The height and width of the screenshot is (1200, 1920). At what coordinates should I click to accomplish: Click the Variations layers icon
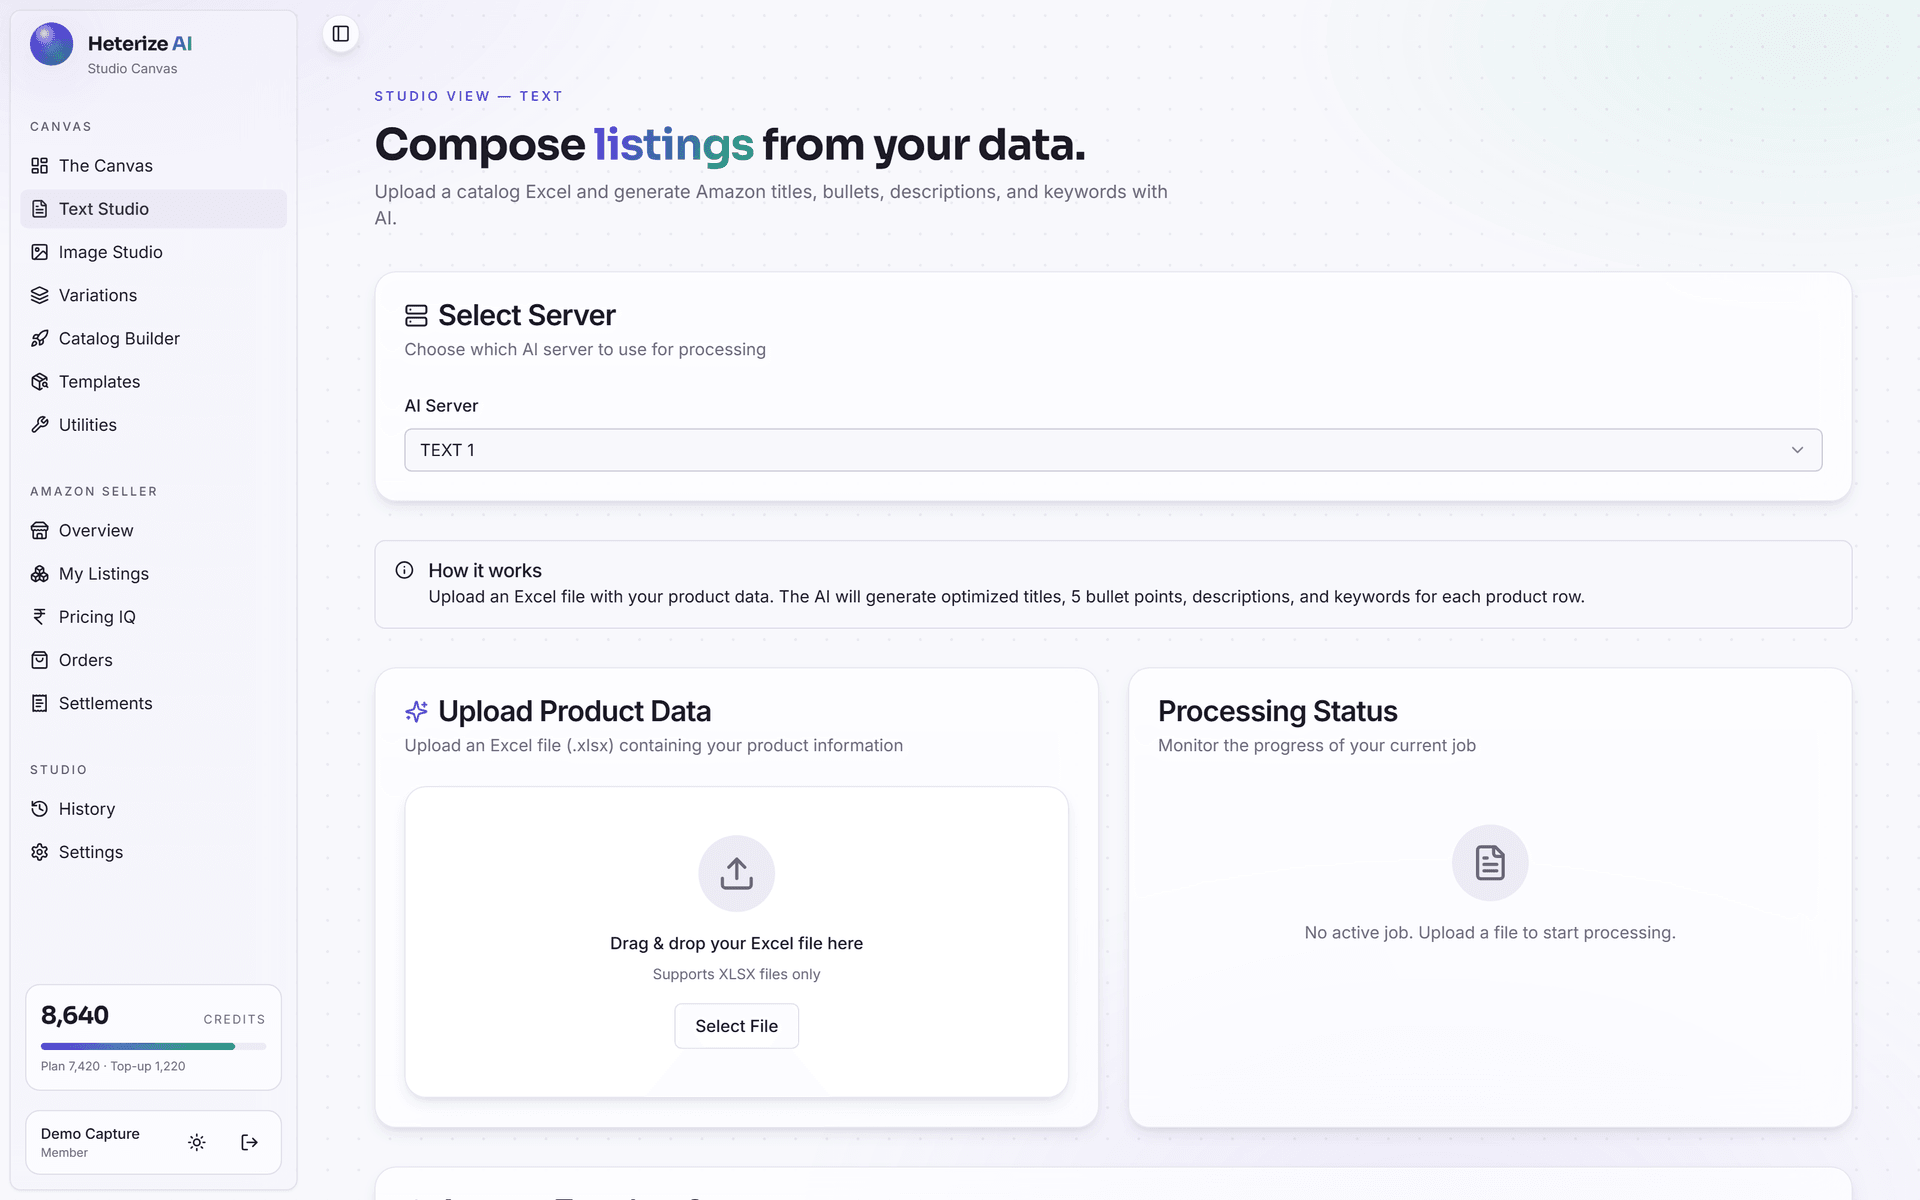click(40, 295)
